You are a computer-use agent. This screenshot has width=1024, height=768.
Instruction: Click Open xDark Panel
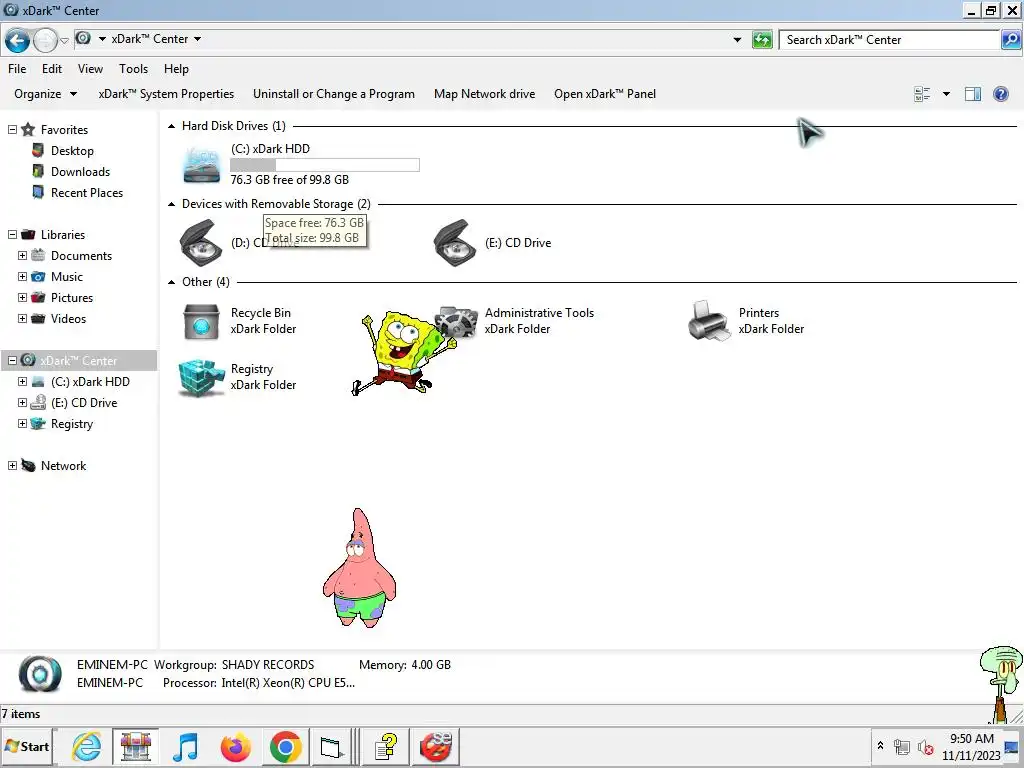(x=605, y=94)
